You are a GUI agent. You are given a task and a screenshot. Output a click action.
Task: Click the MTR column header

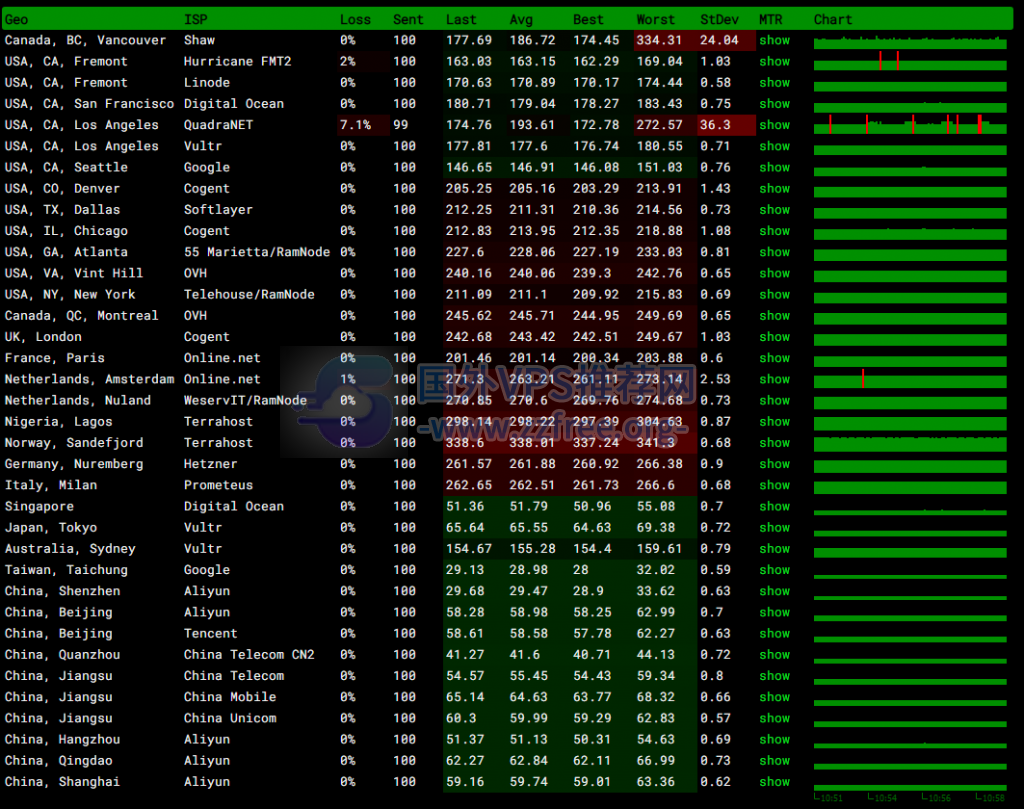pyautogui.click(x=771, y=20)
